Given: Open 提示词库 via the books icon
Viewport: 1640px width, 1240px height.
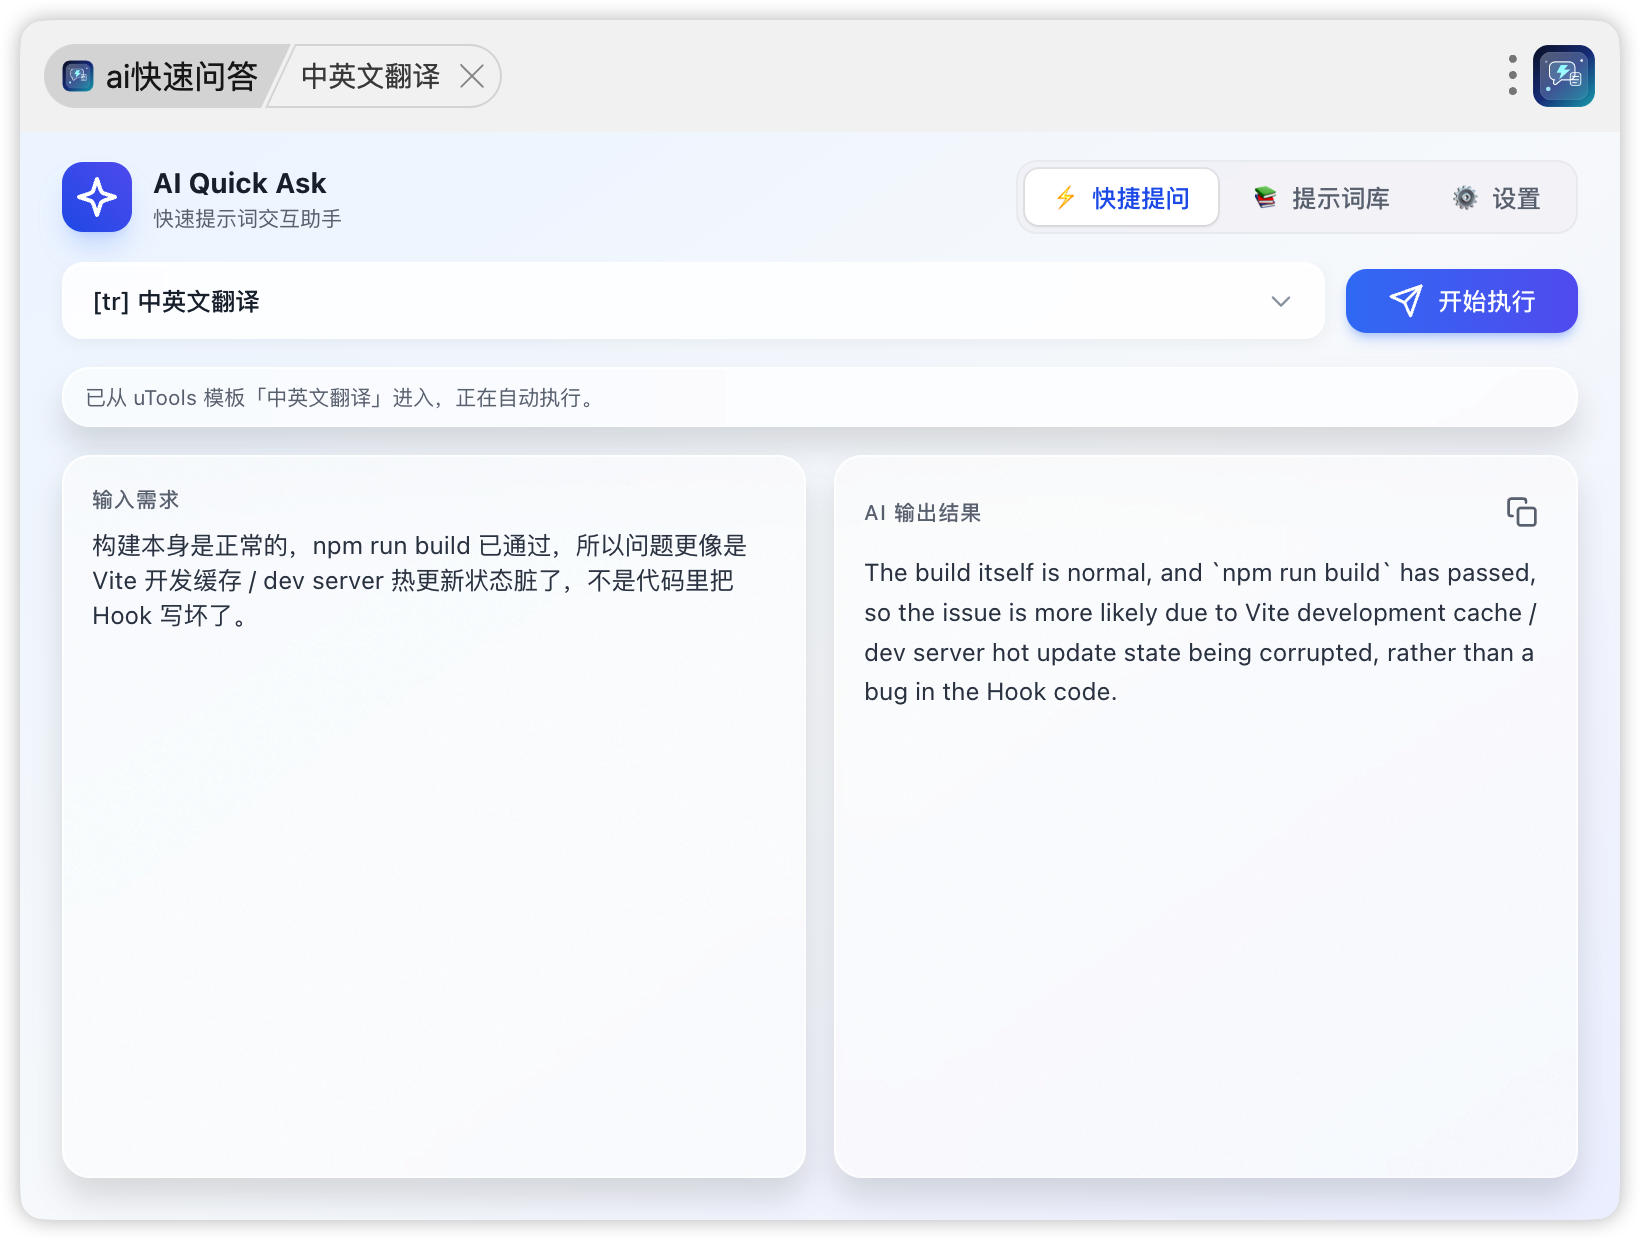Looking at the screenshot, I should pos(1265,198).
